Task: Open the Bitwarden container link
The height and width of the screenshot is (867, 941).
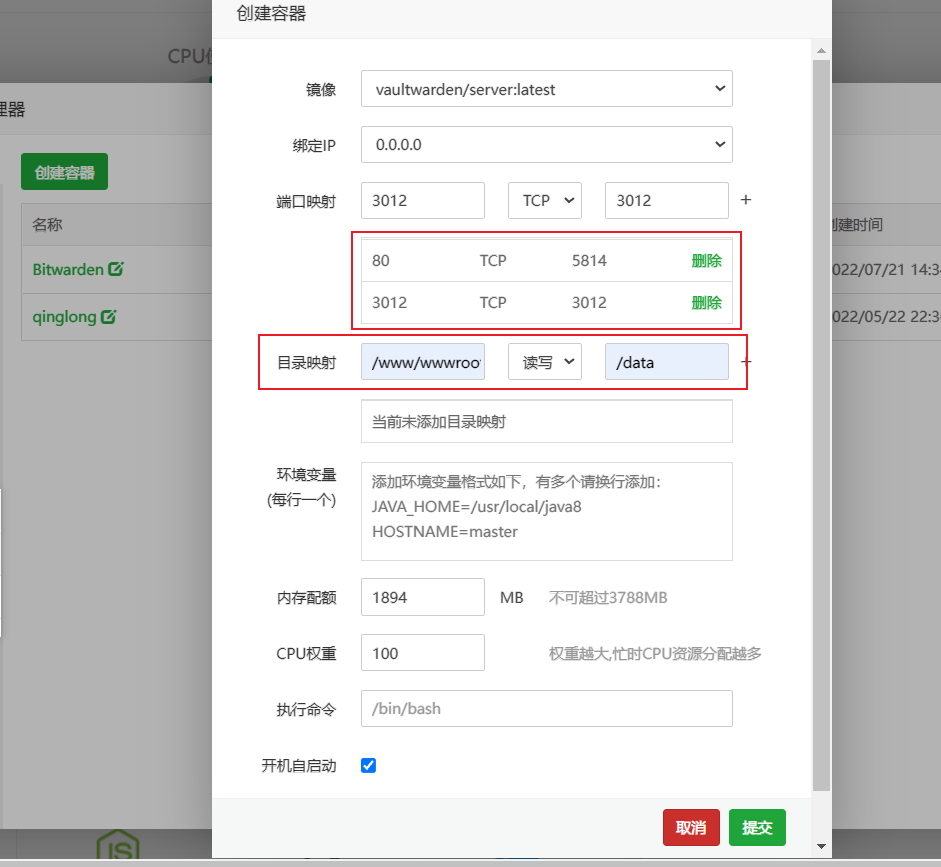Action: pyautogui.click(x=68, y=269)
